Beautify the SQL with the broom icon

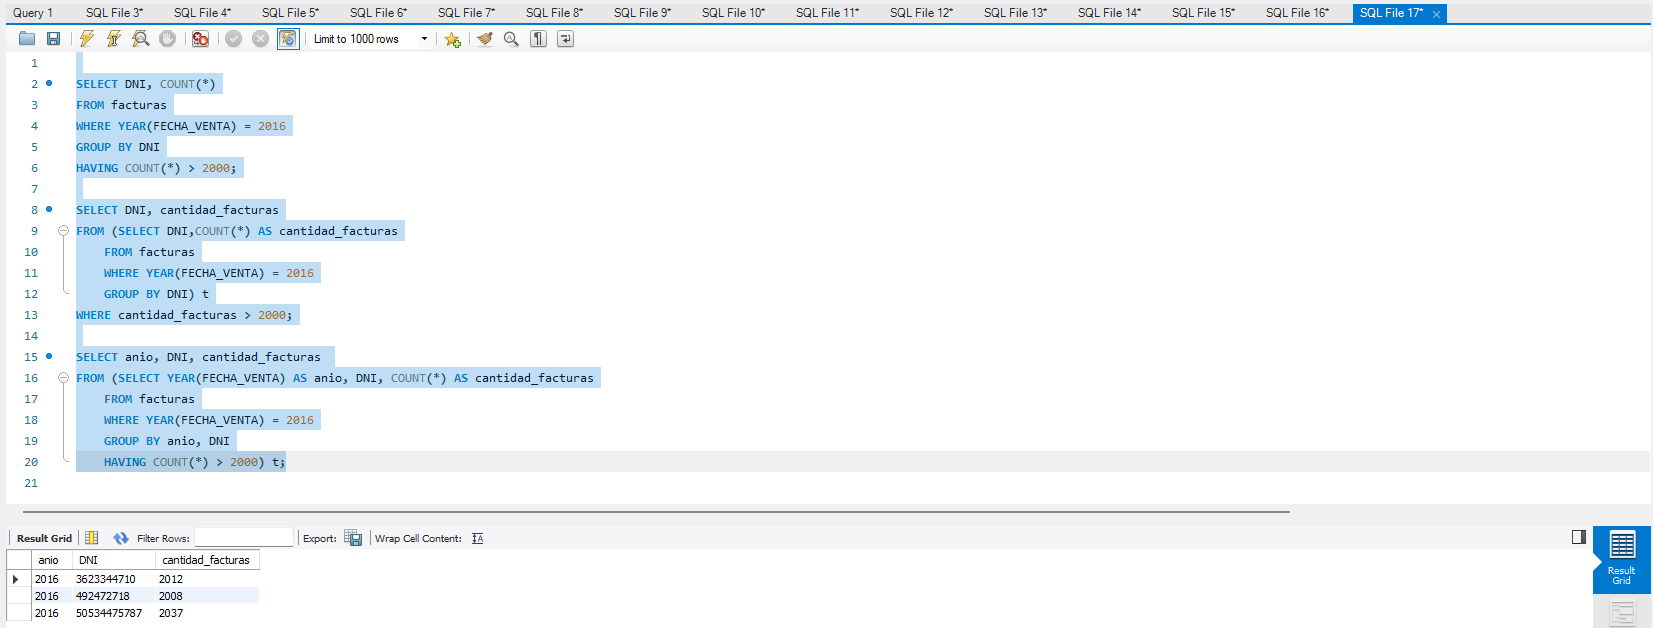click(485, 39)
